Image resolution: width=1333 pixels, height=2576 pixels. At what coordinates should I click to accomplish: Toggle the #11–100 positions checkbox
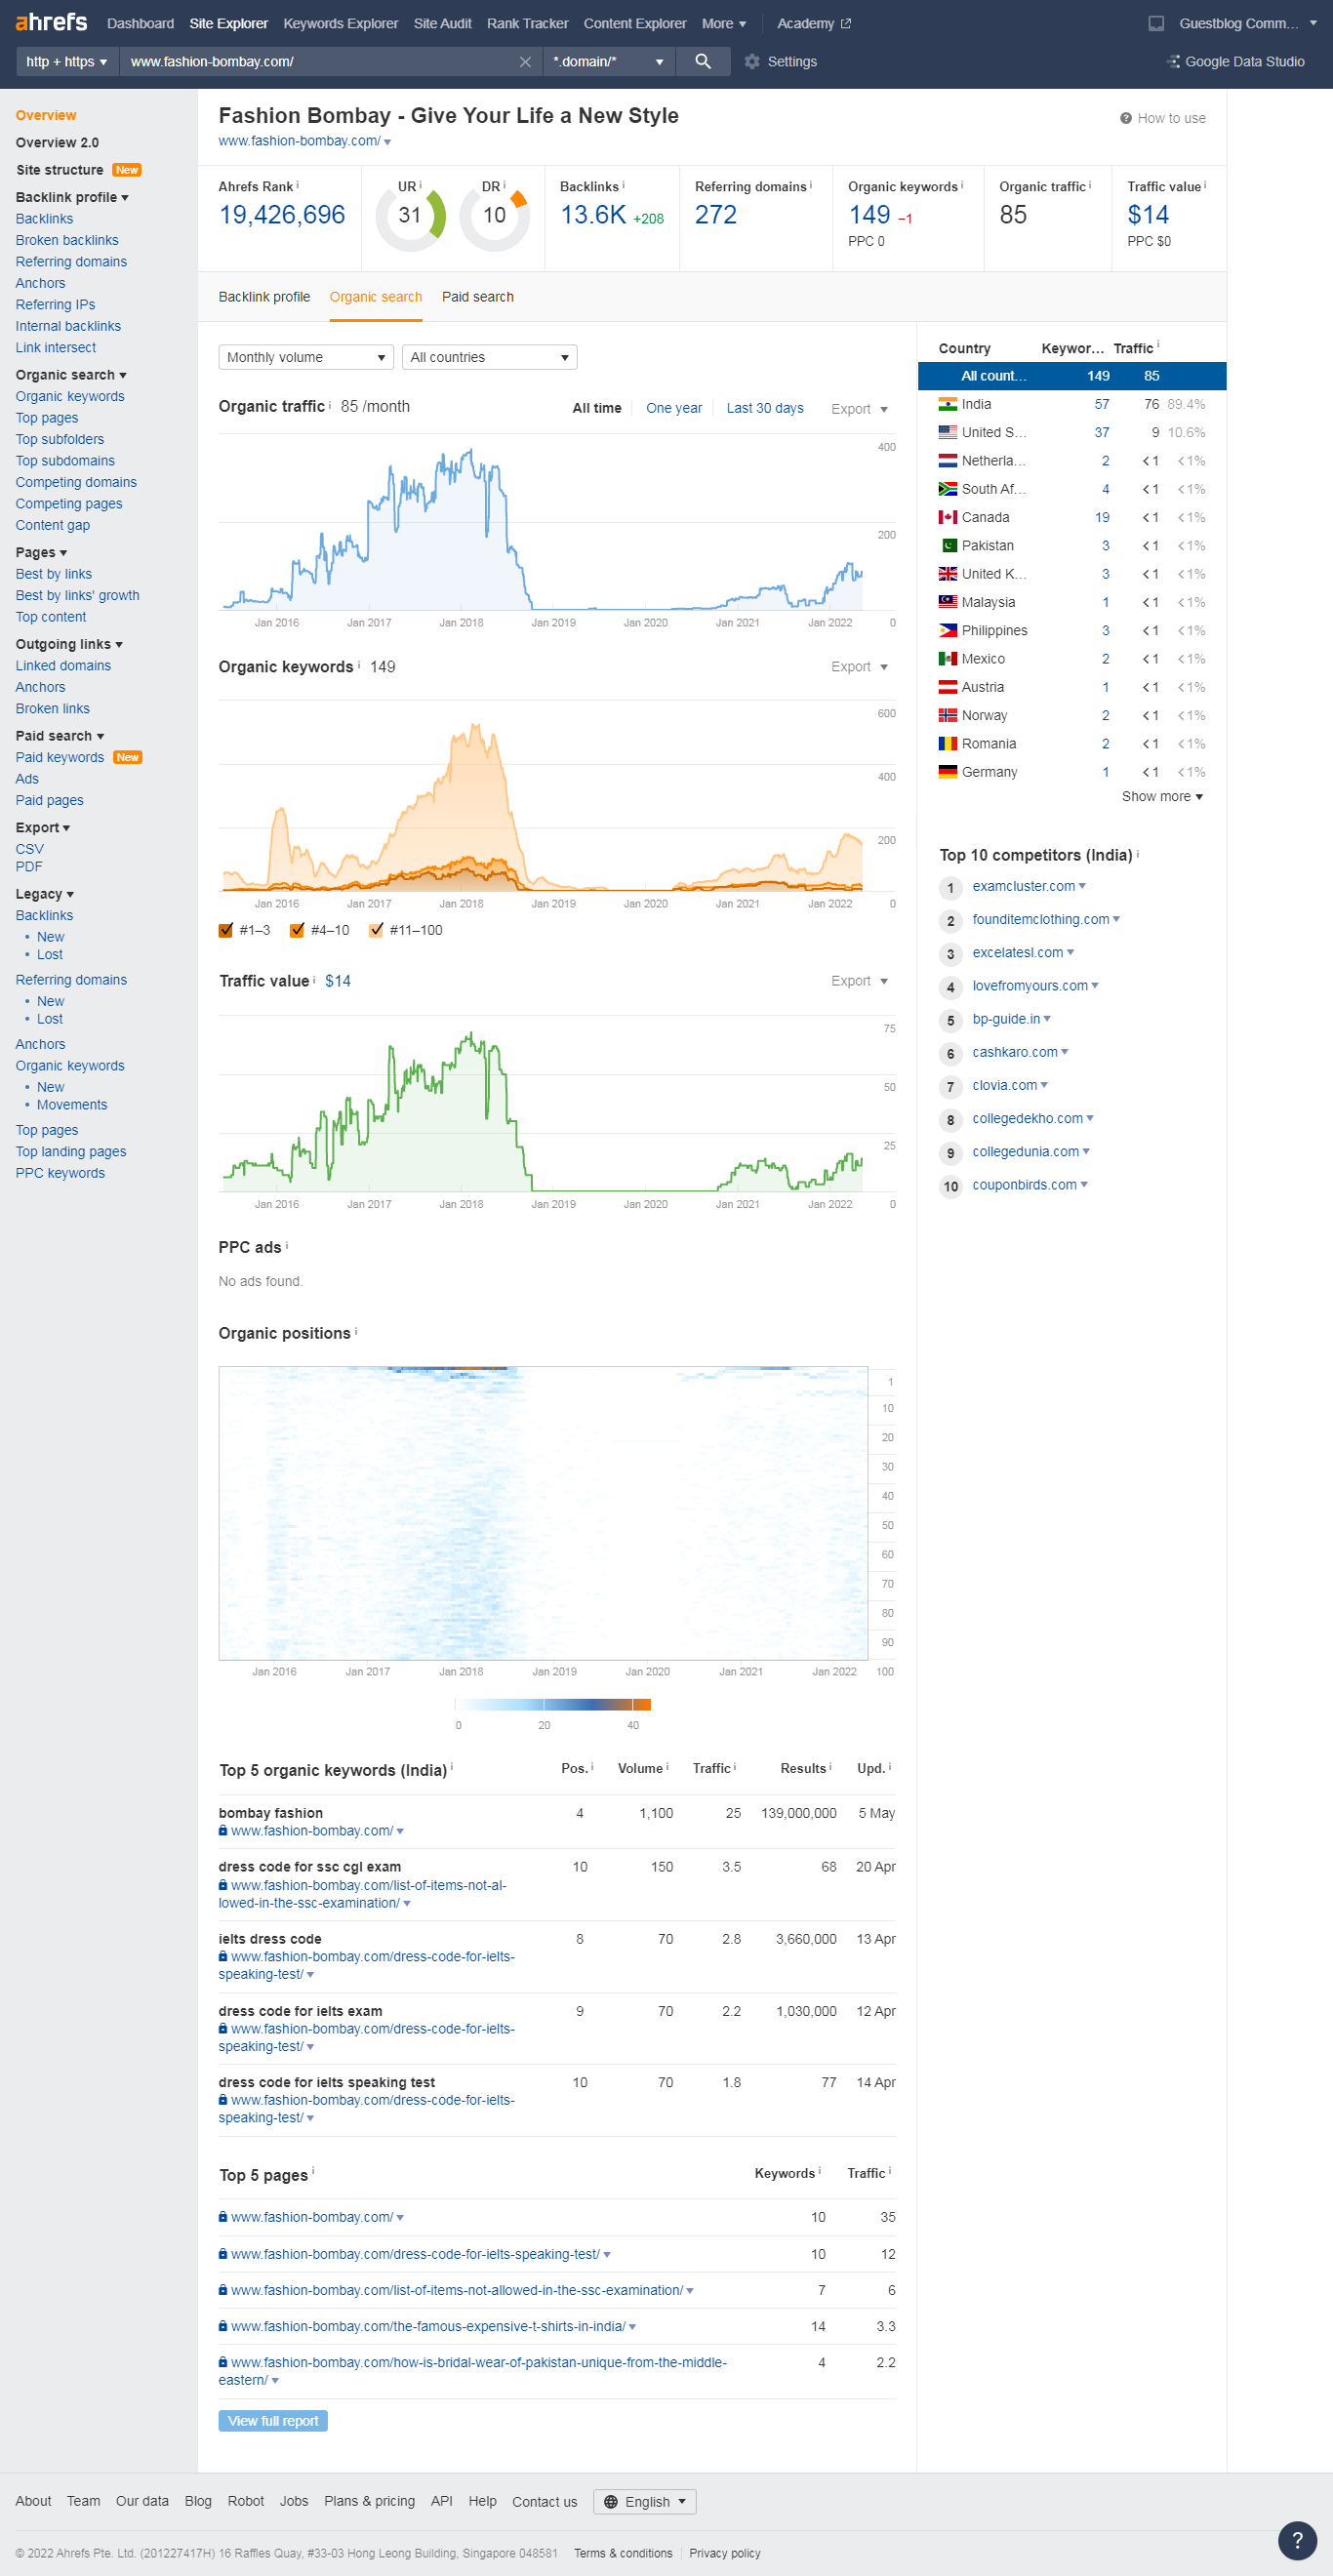tap(376, 930)
